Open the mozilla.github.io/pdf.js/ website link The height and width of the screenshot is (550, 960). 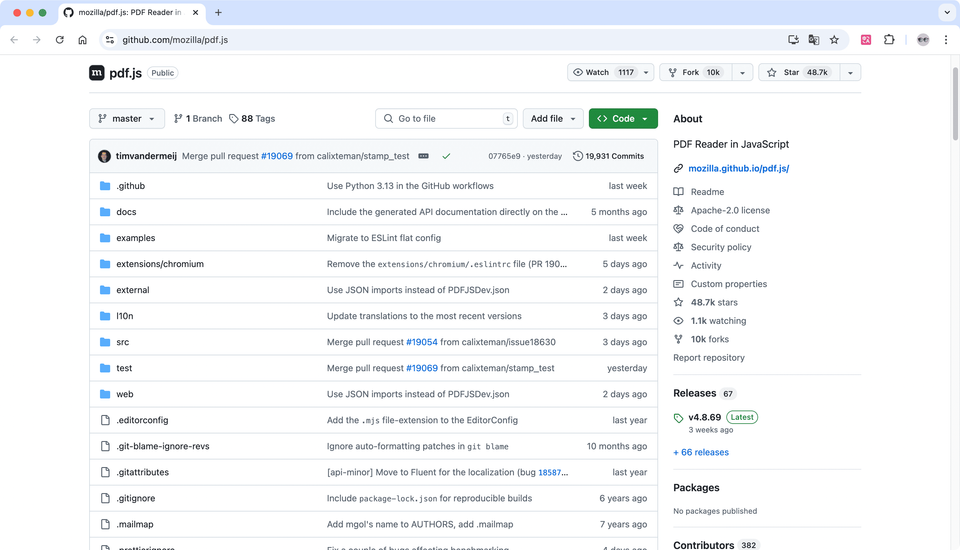pyautogui.click(x=738, y=169)
